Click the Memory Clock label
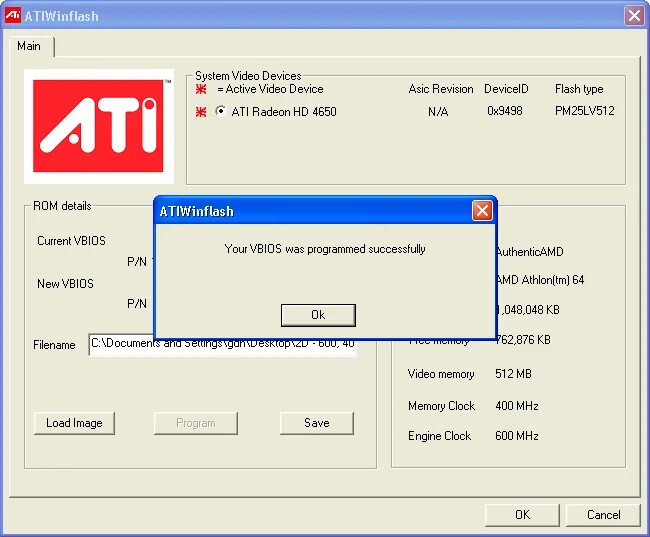The height and width of the screenshot is (537, 650). coord(441,406)
